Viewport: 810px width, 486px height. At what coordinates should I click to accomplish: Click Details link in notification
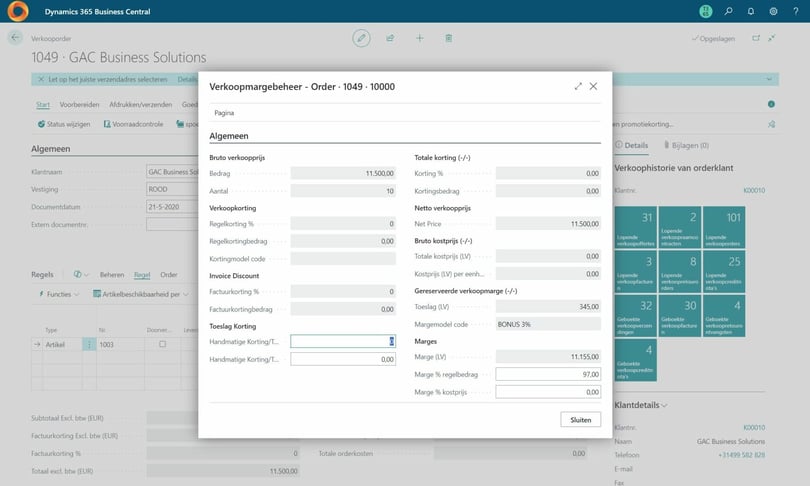tap(188, 79)
